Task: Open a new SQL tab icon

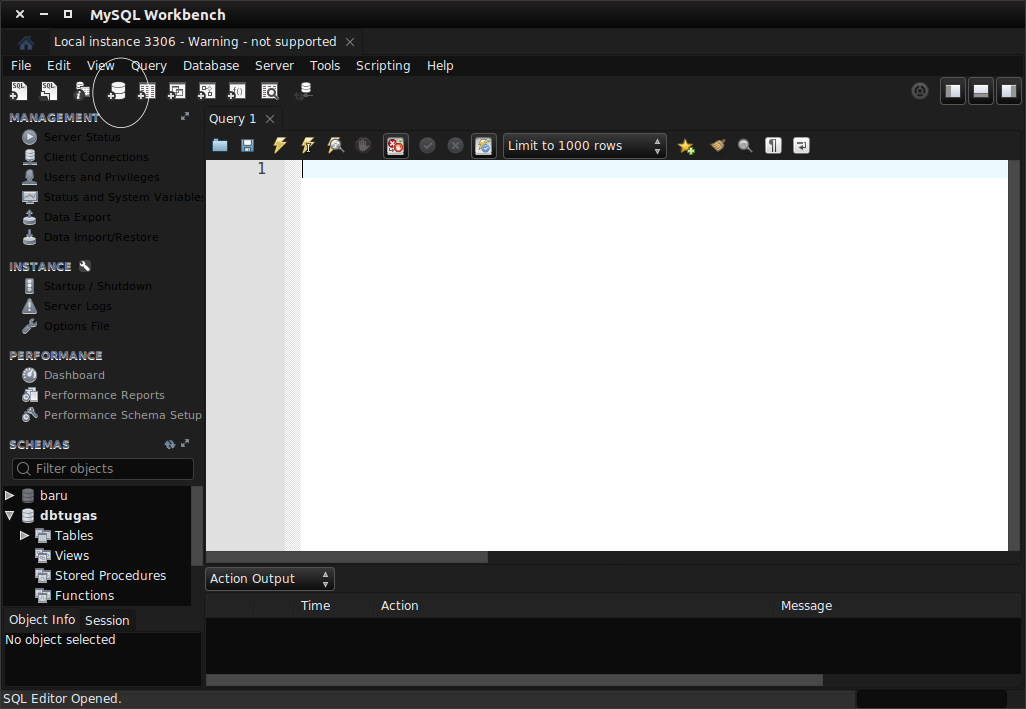Action: (18, 91)
